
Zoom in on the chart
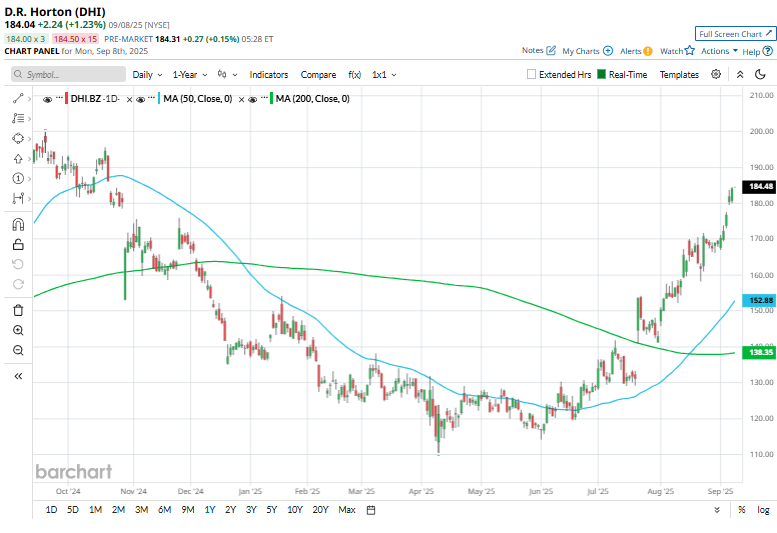point(18,330)
